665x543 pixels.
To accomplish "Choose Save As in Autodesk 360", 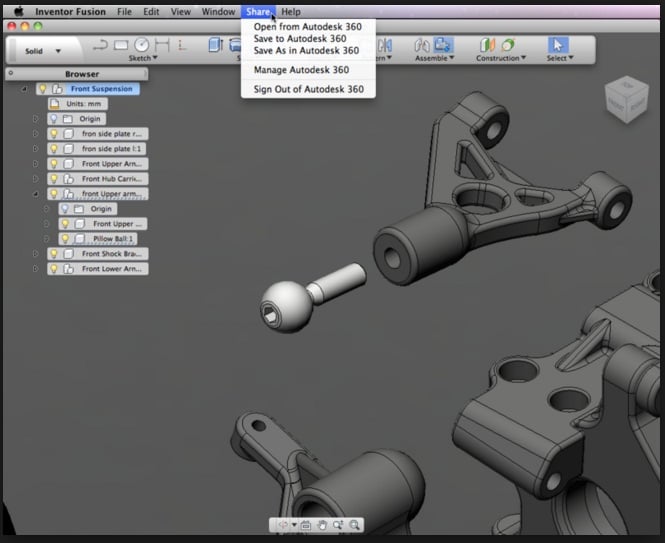I will point(308,50).
